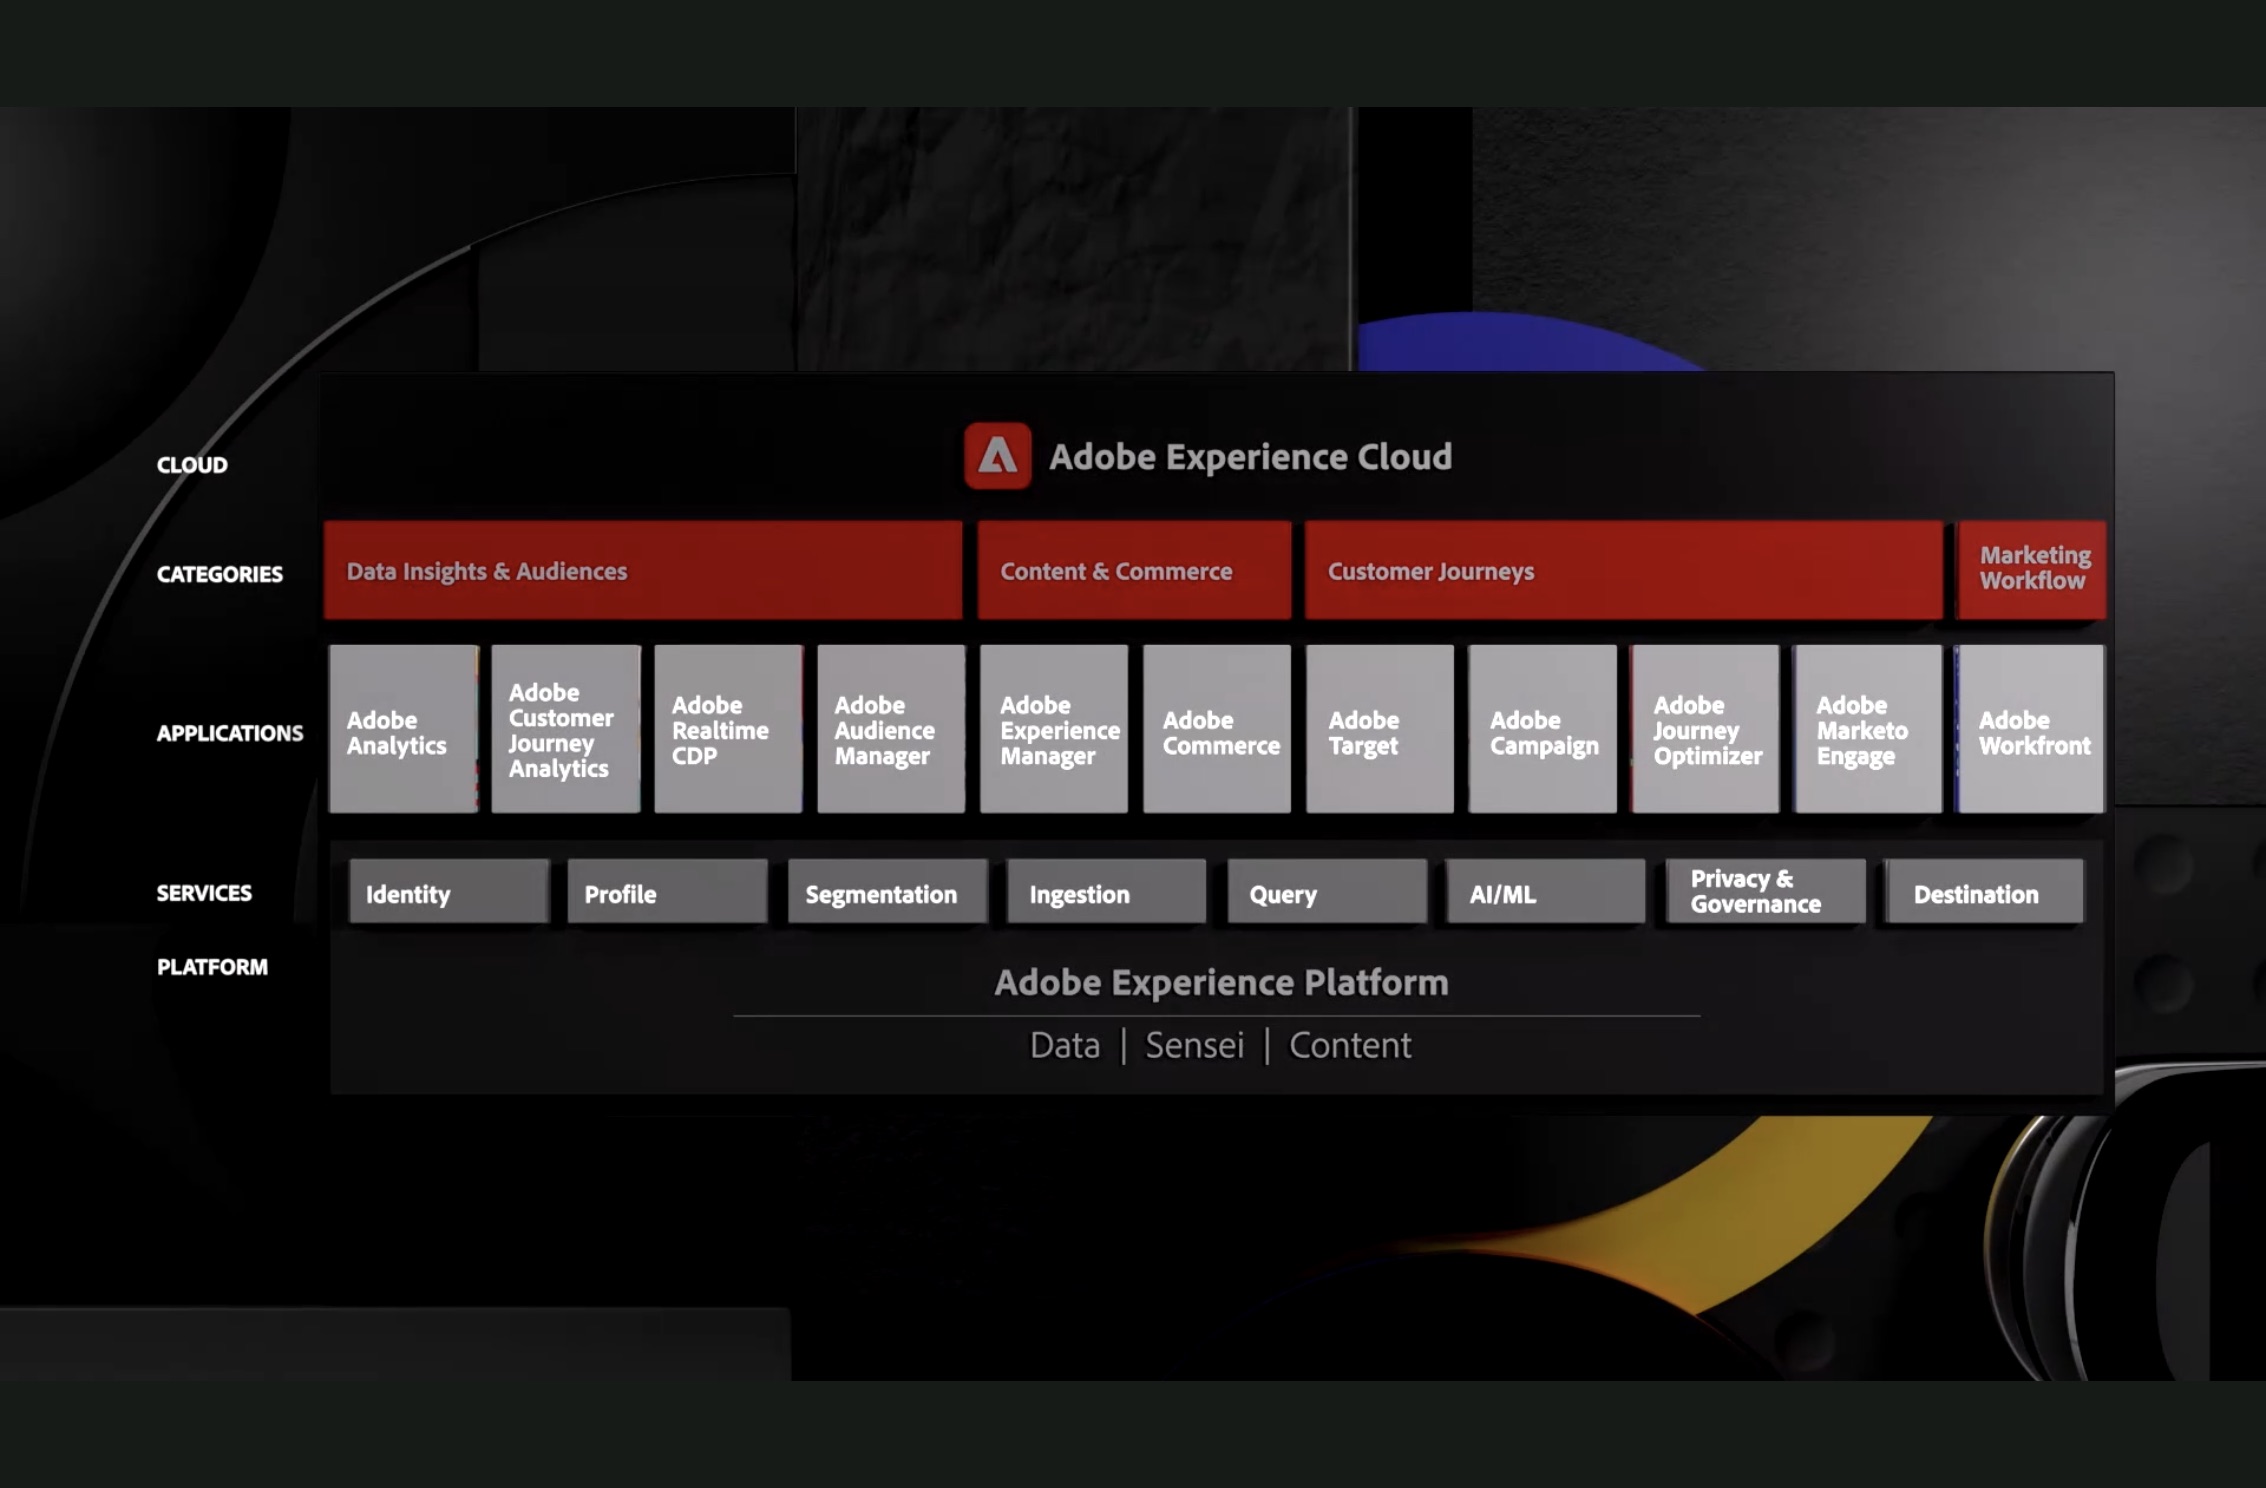Click the word Content under the platform heading
The width and height of the screenshot is (2266, 1488).
pos(1350,1045)
